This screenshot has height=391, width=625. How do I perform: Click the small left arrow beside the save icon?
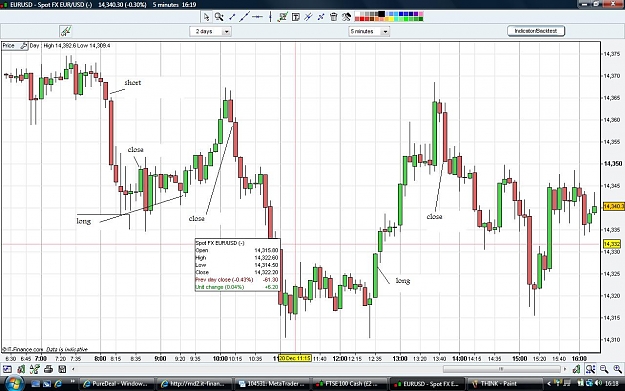[x=73, y=369]
